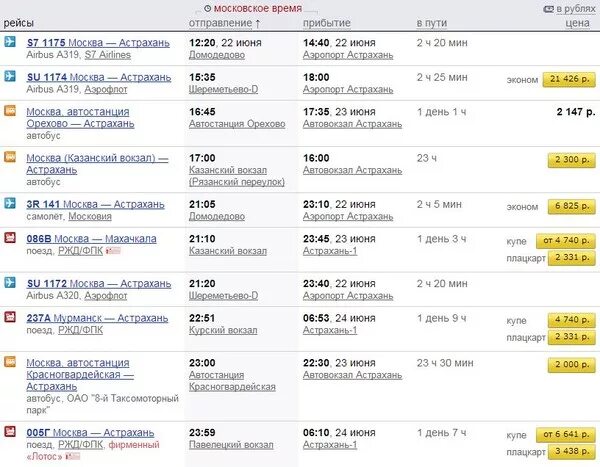The width and height of the screenshot is (600, 467).
Task: Click купе 4 740 р. for 237А
Action: pos(572,320)
